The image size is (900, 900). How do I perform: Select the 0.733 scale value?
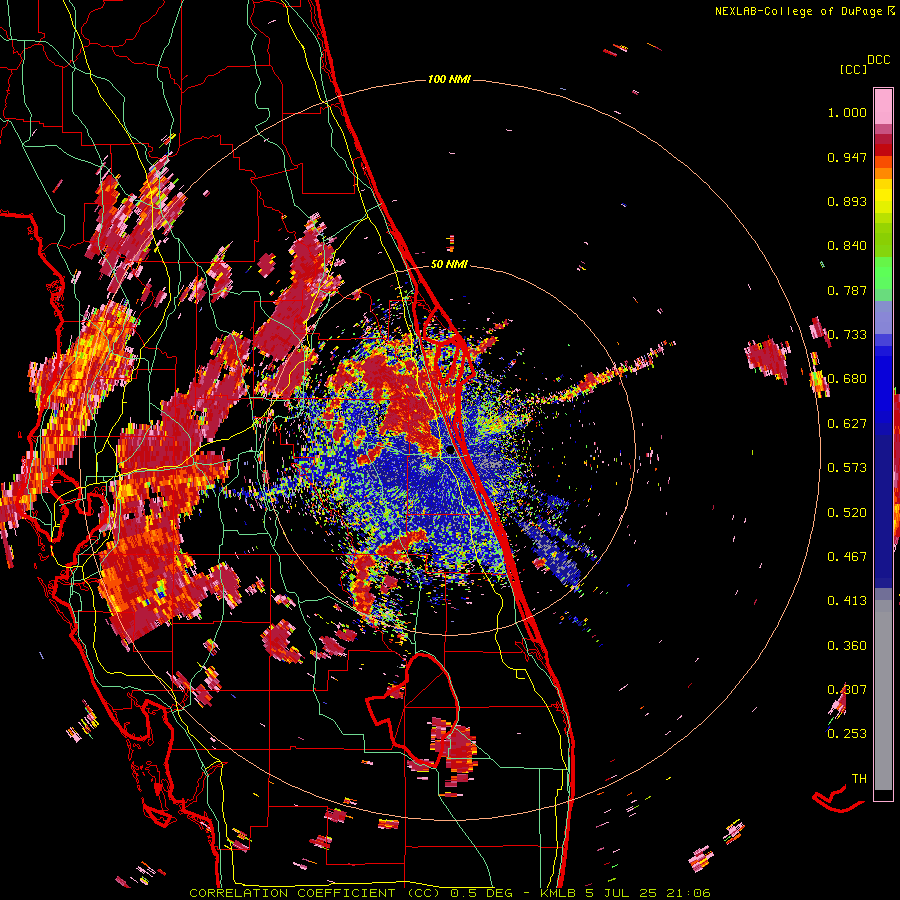tap(847, 335)
